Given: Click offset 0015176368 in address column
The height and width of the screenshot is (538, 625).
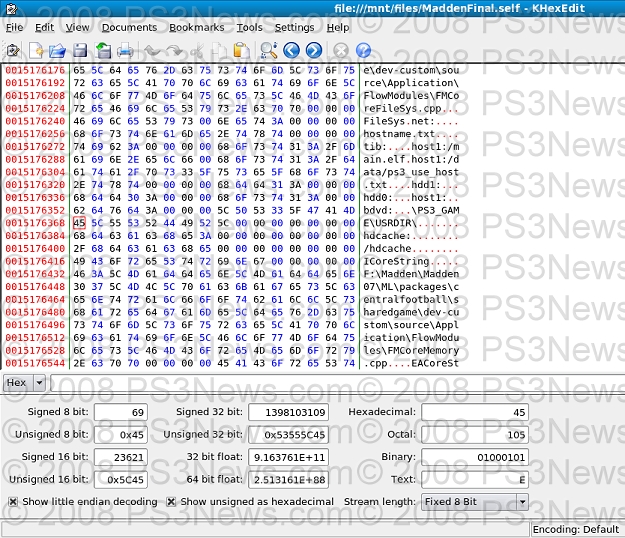Looking at the screenshot, I should [35, 223].
